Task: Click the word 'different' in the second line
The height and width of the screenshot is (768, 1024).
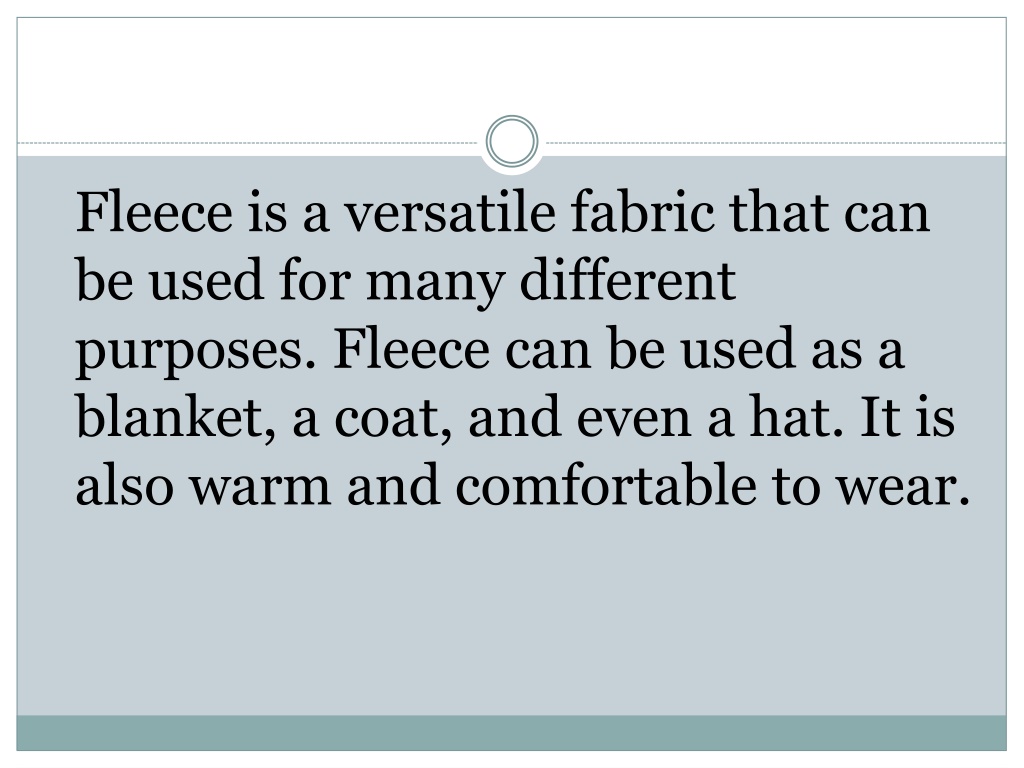Action: coord(628,280)
